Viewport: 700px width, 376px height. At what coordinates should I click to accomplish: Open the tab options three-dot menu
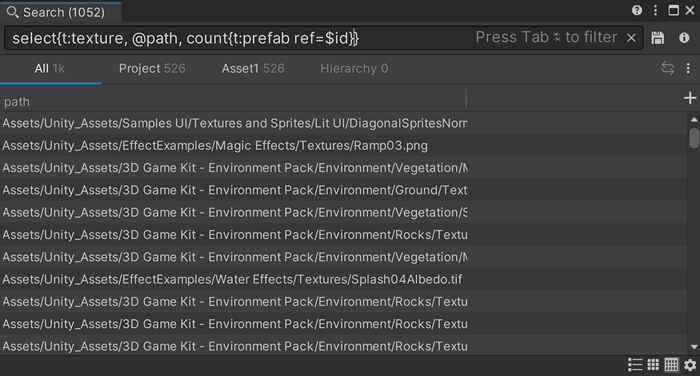coord(688,68)
